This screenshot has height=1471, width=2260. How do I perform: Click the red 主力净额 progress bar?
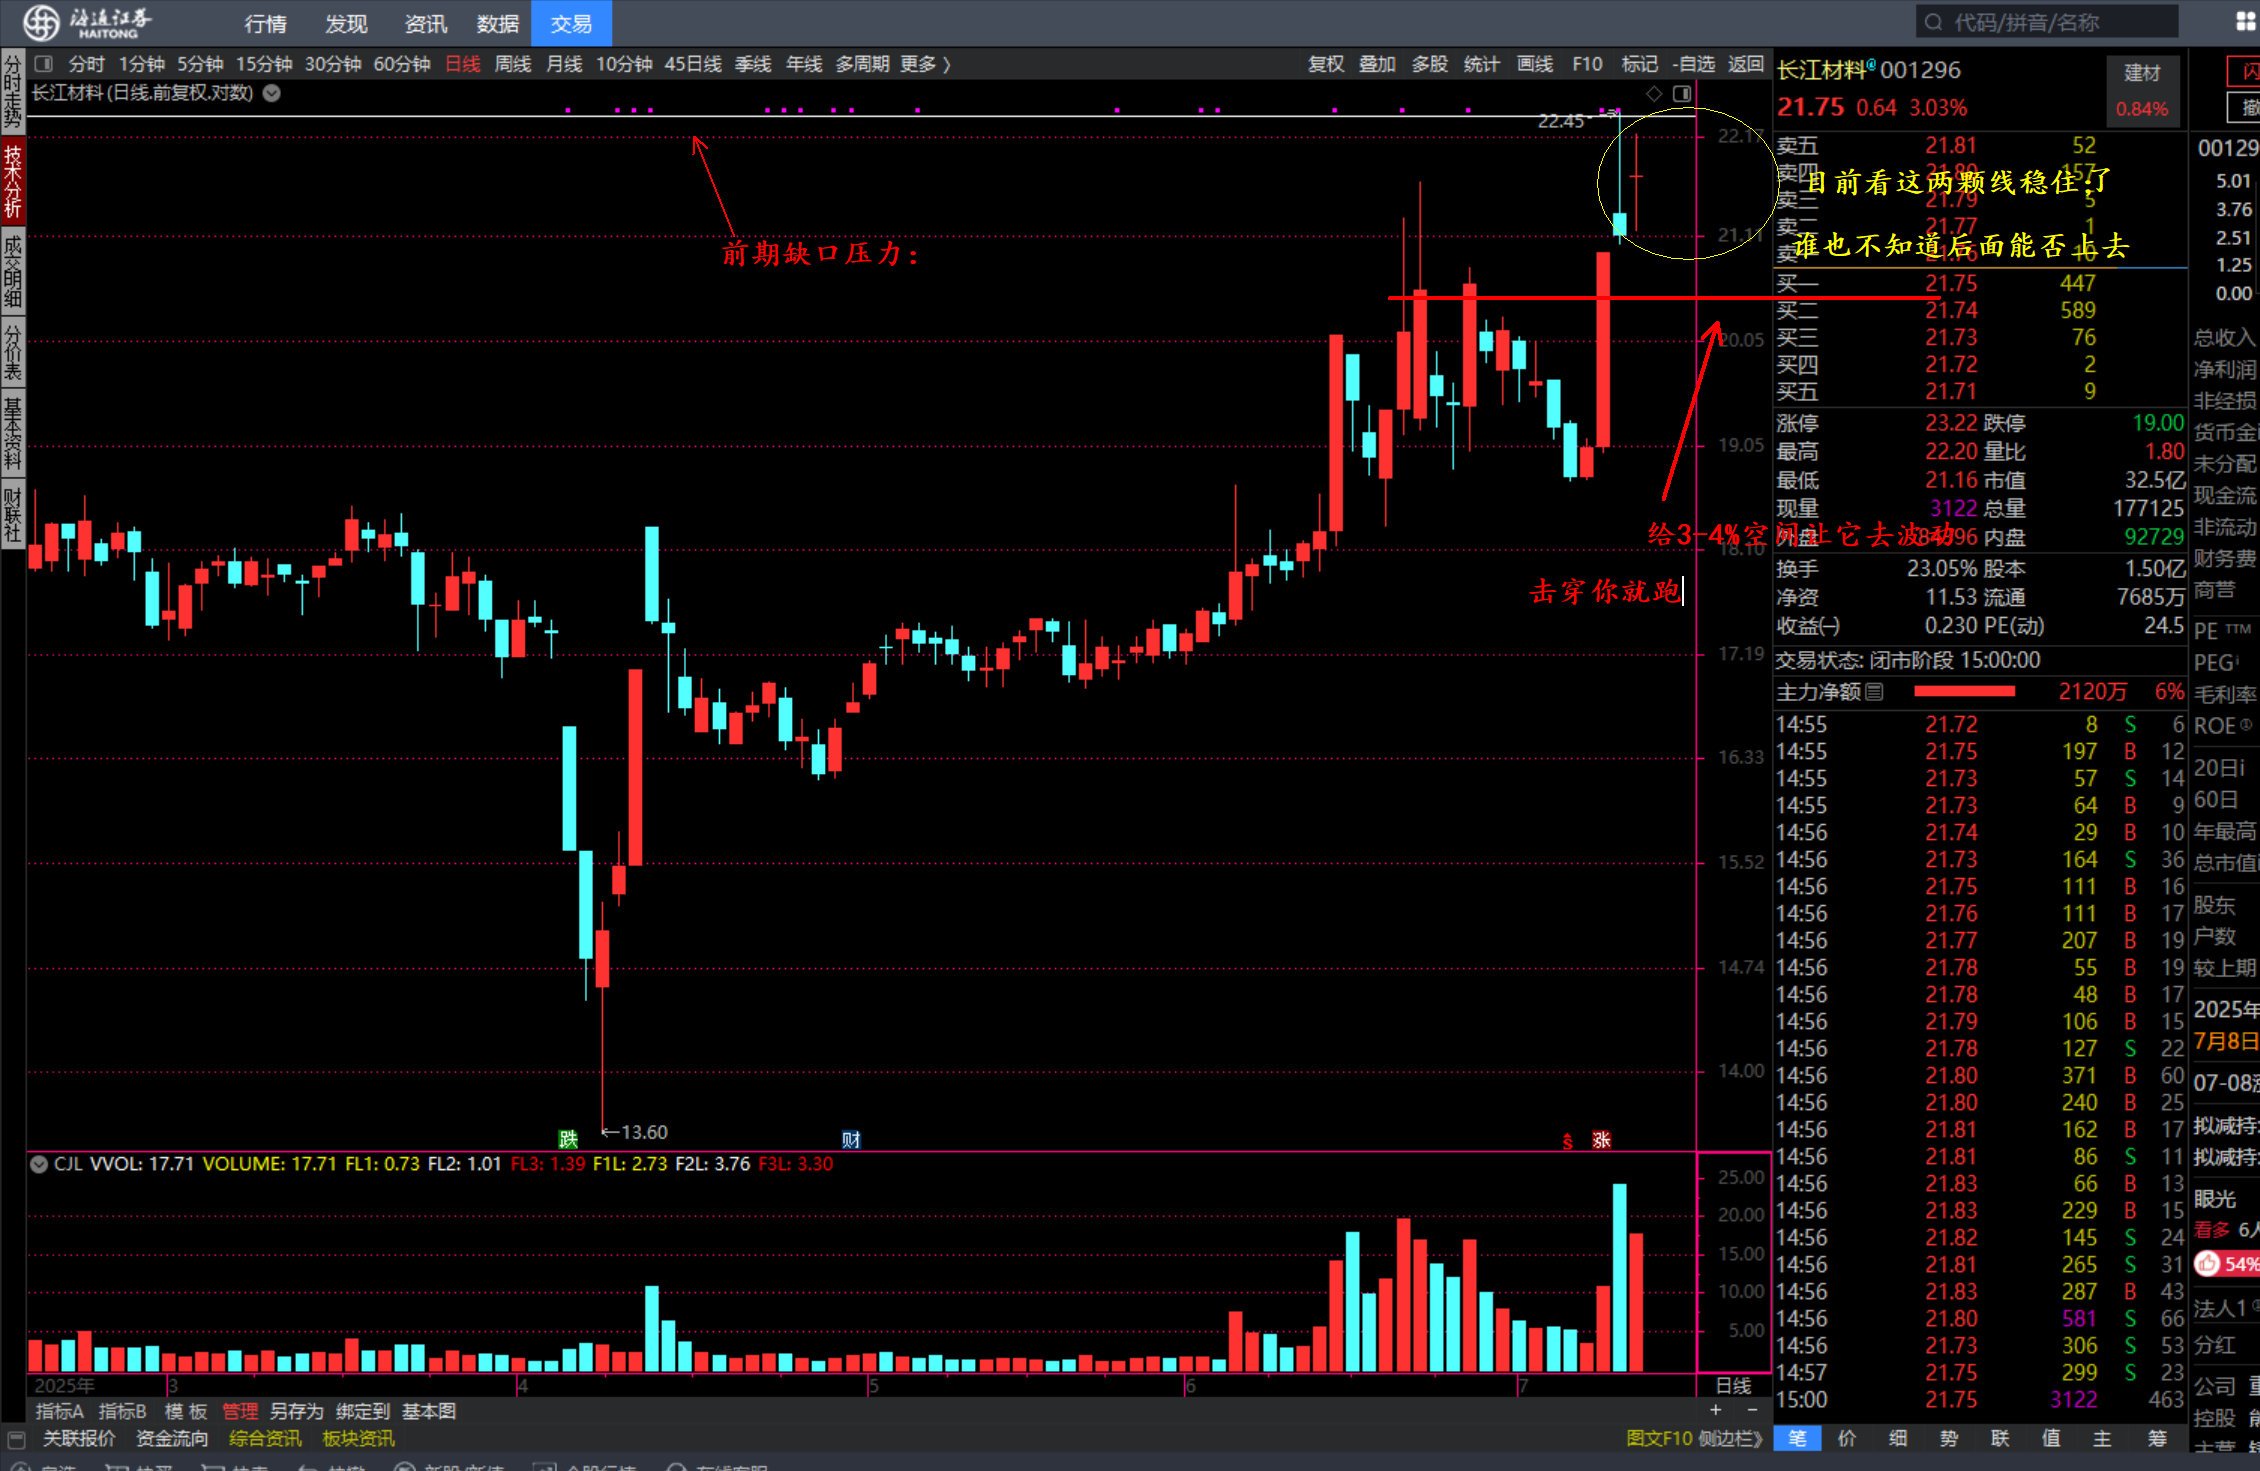point(1964,691)
